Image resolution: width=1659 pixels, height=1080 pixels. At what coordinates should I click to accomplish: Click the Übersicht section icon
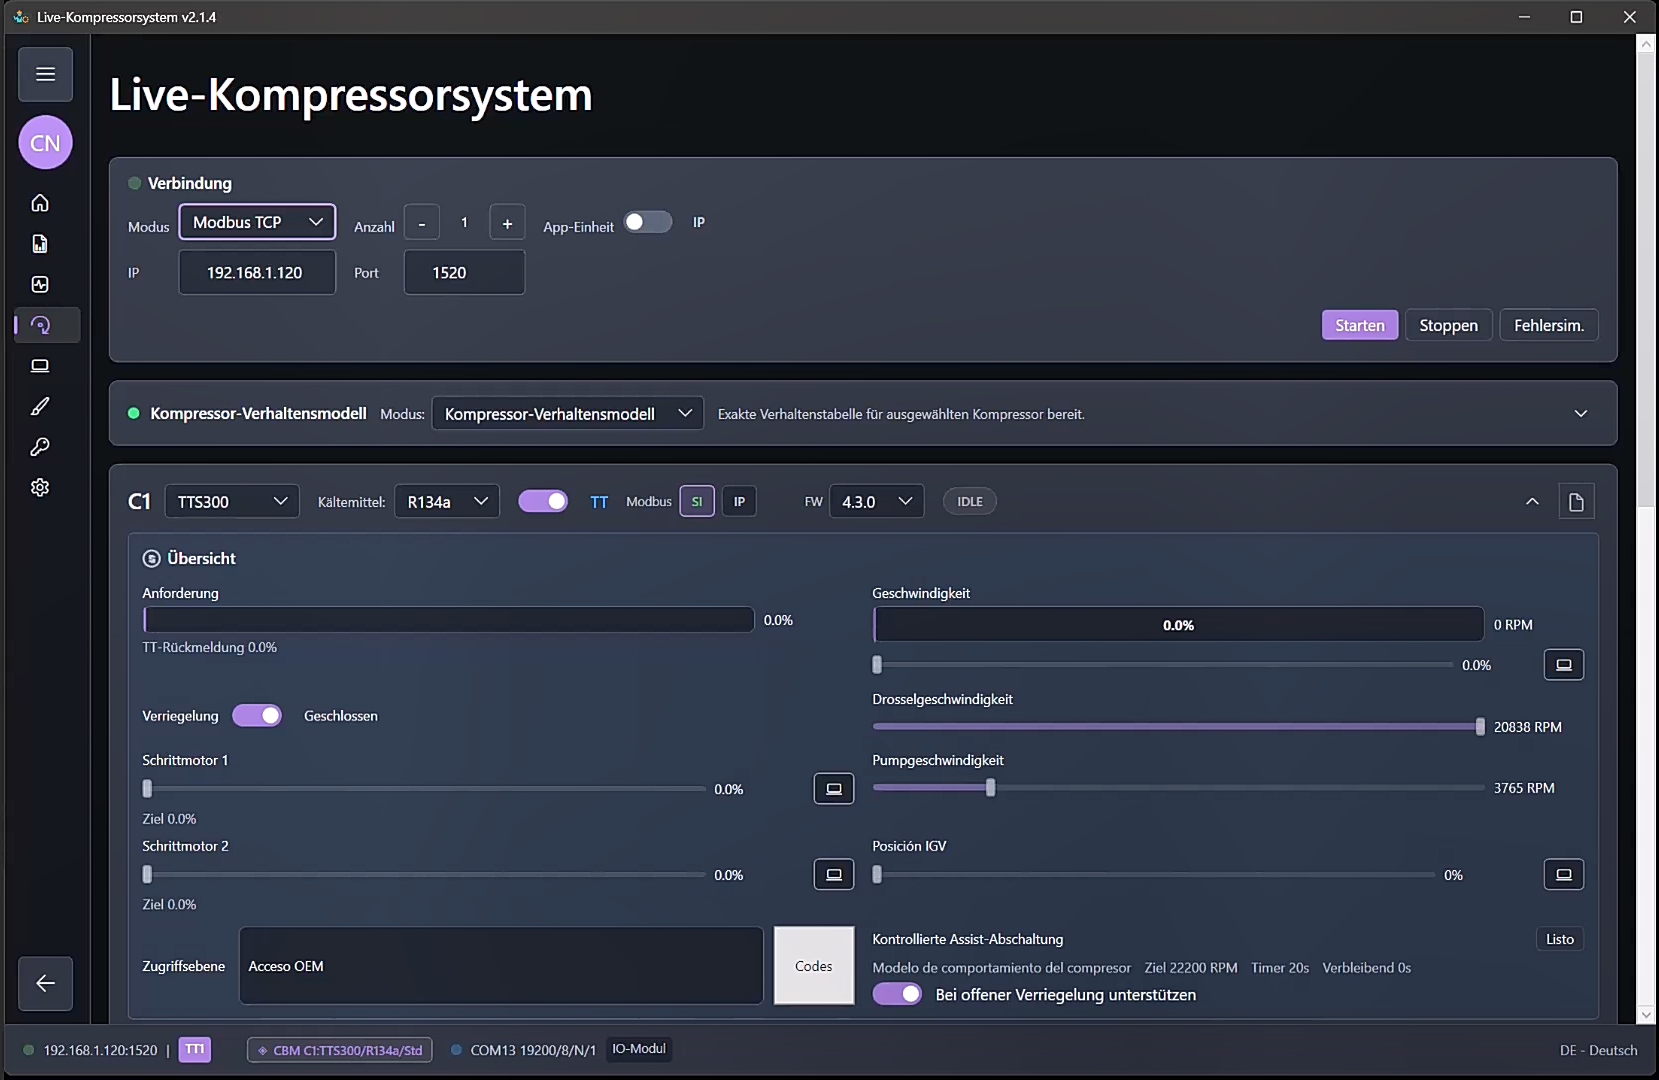tap(151, 559)
